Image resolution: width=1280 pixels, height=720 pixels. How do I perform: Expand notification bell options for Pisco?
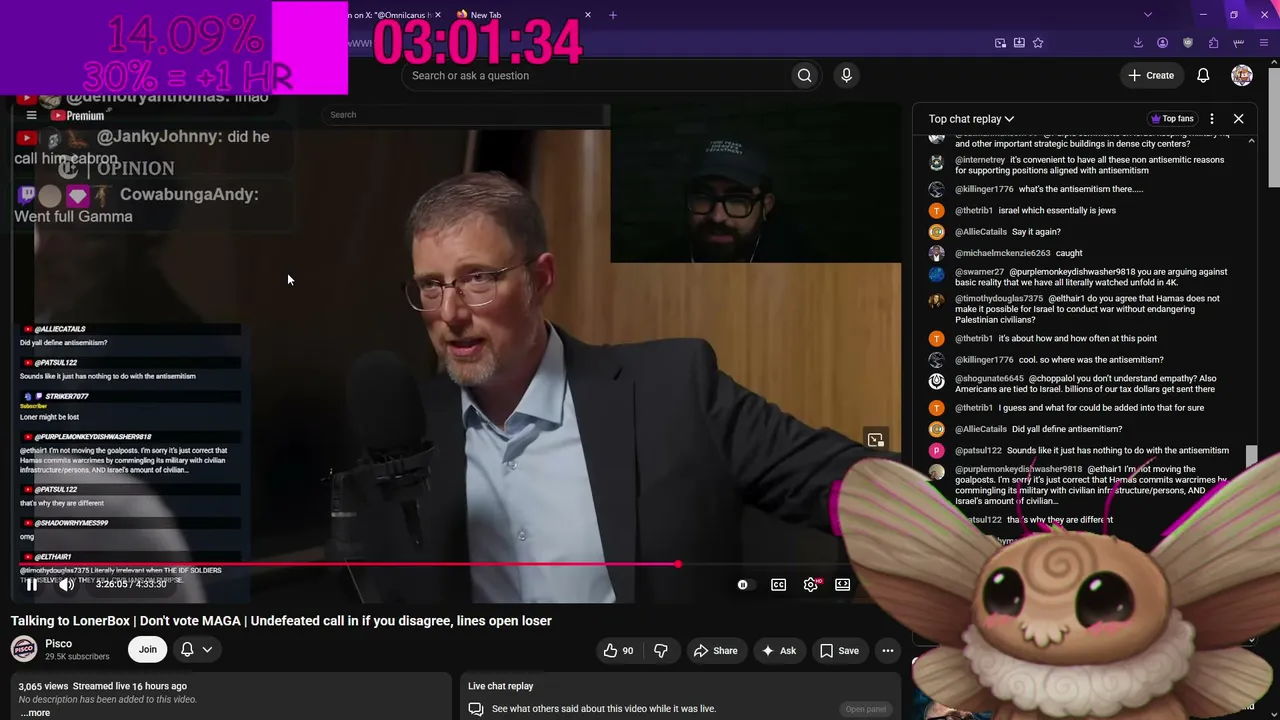[196, 650]
